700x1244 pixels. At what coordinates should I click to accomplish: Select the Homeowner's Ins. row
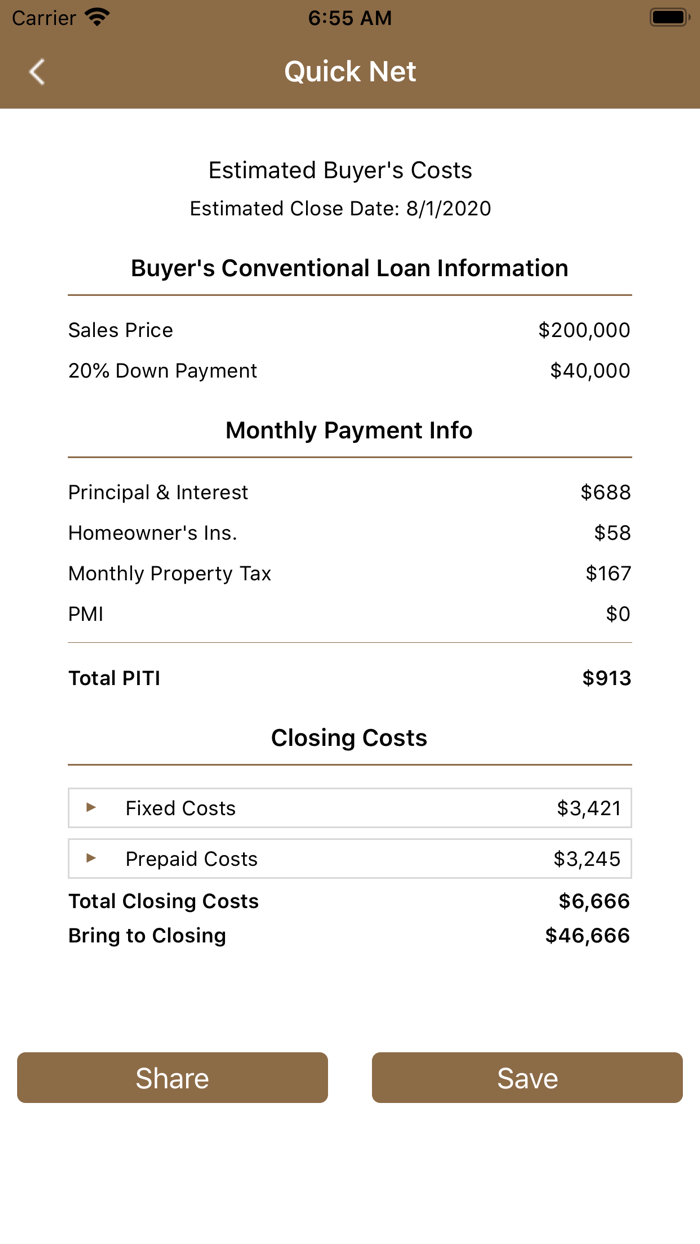(350, 533)
